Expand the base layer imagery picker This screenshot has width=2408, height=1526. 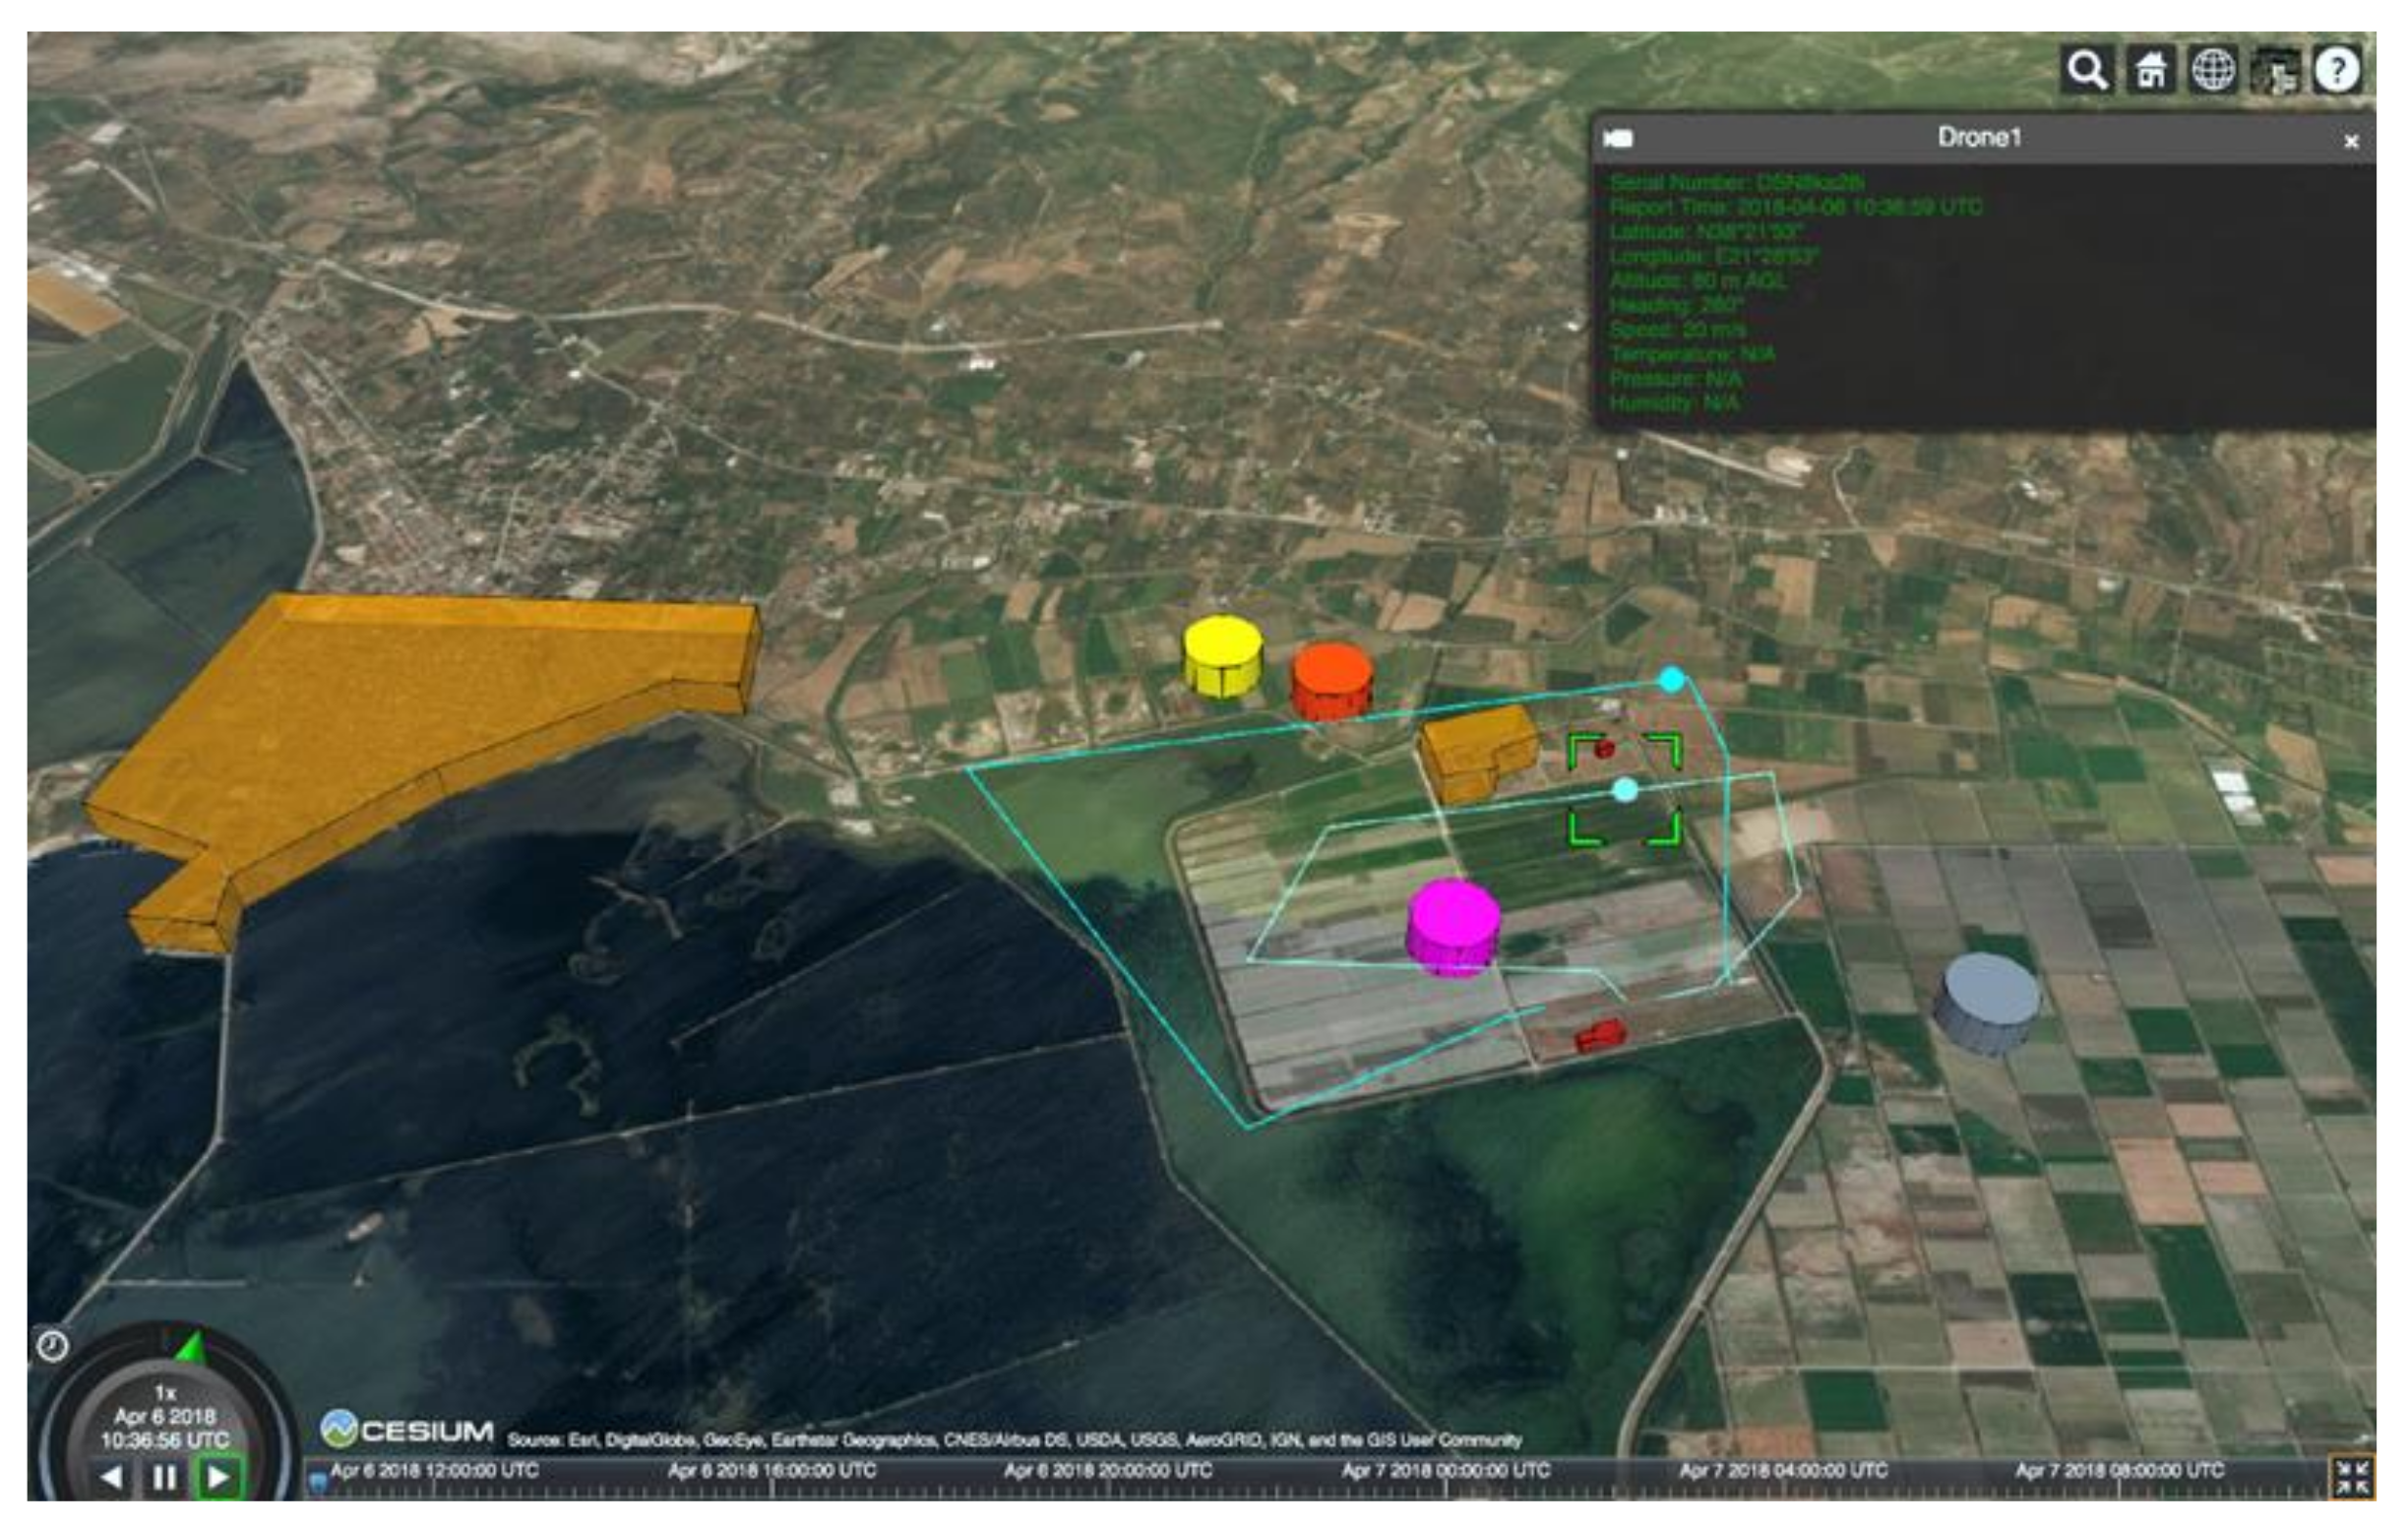[x=2275, y=71]
